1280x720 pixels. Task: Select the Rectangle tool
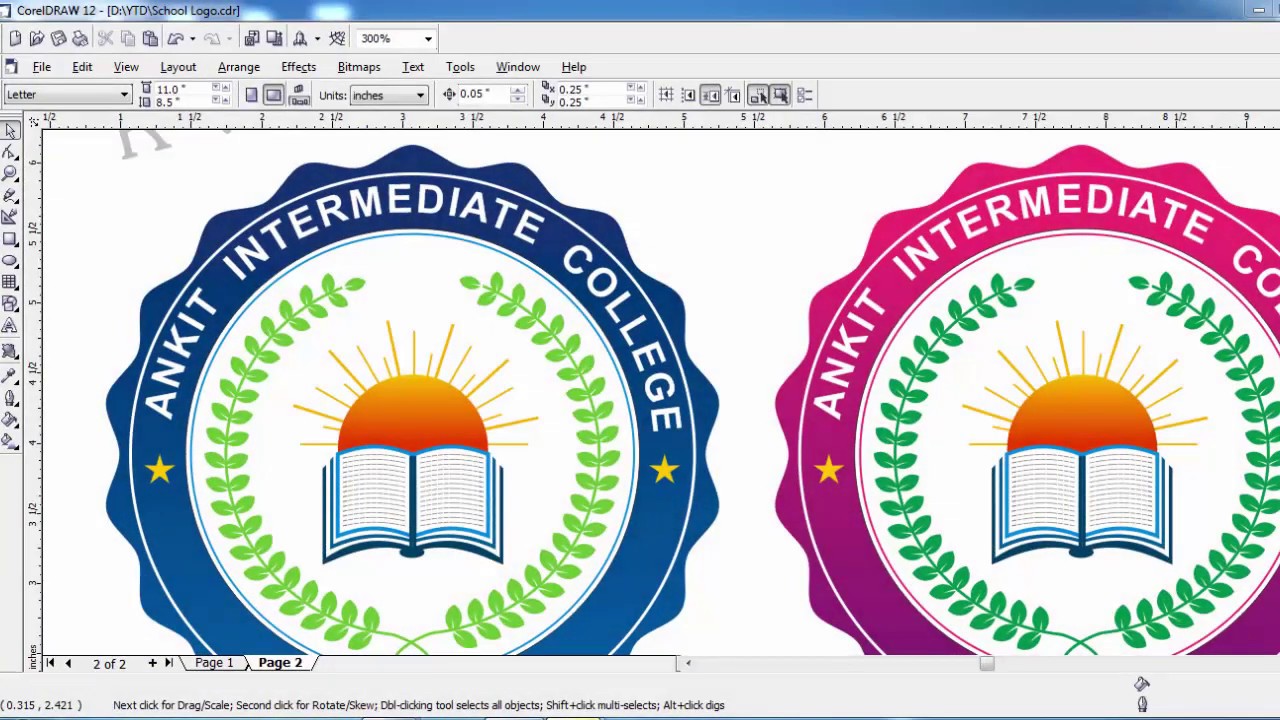click(x=10, y=239)
